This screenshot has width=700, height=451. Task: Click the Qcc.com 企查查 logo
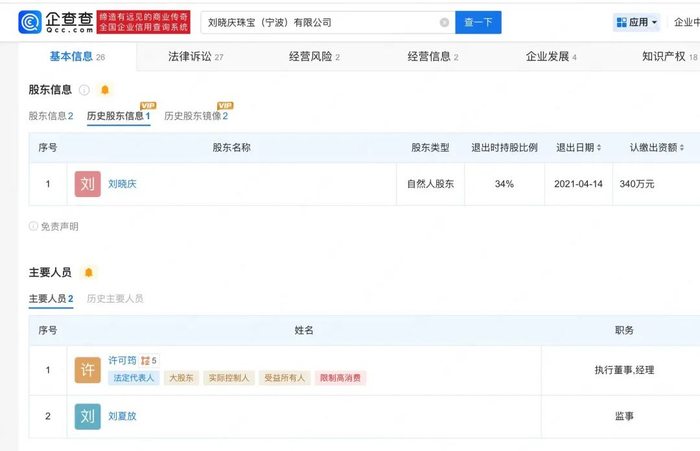(x=55, y=21)
